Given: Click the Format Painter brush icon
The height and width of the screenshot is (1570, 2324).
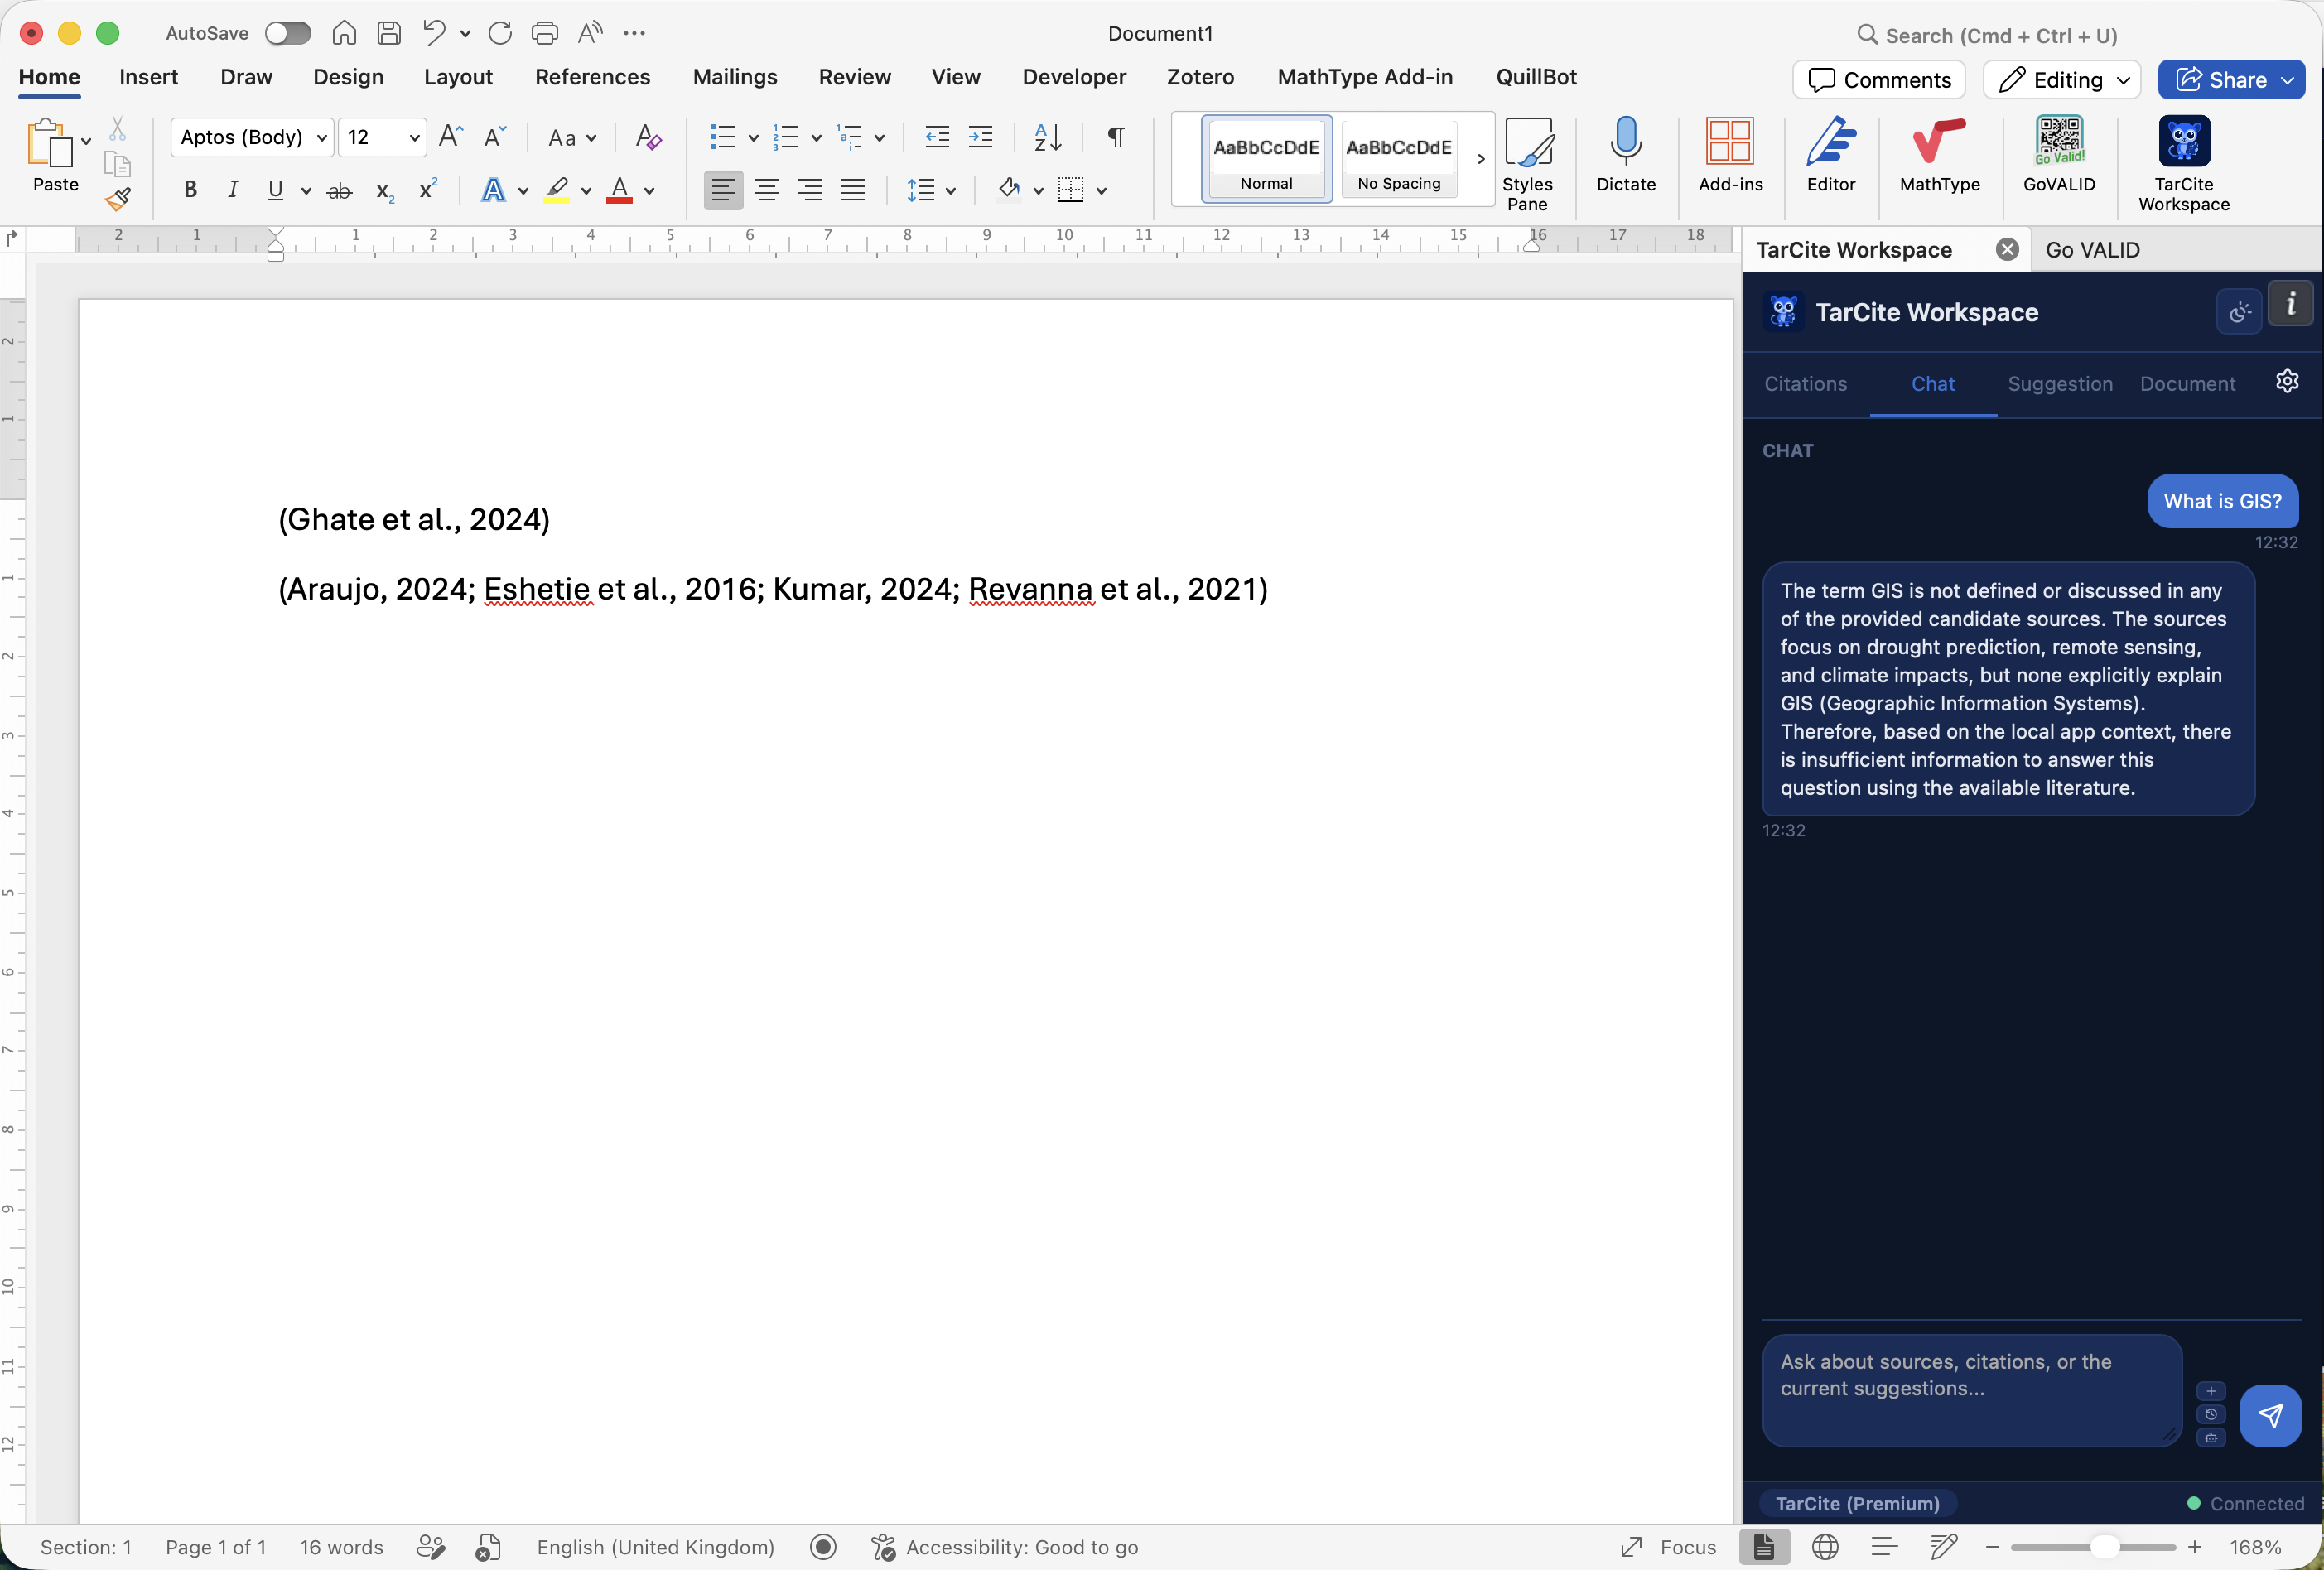Looking at the screenshot, I should [117, 199].
